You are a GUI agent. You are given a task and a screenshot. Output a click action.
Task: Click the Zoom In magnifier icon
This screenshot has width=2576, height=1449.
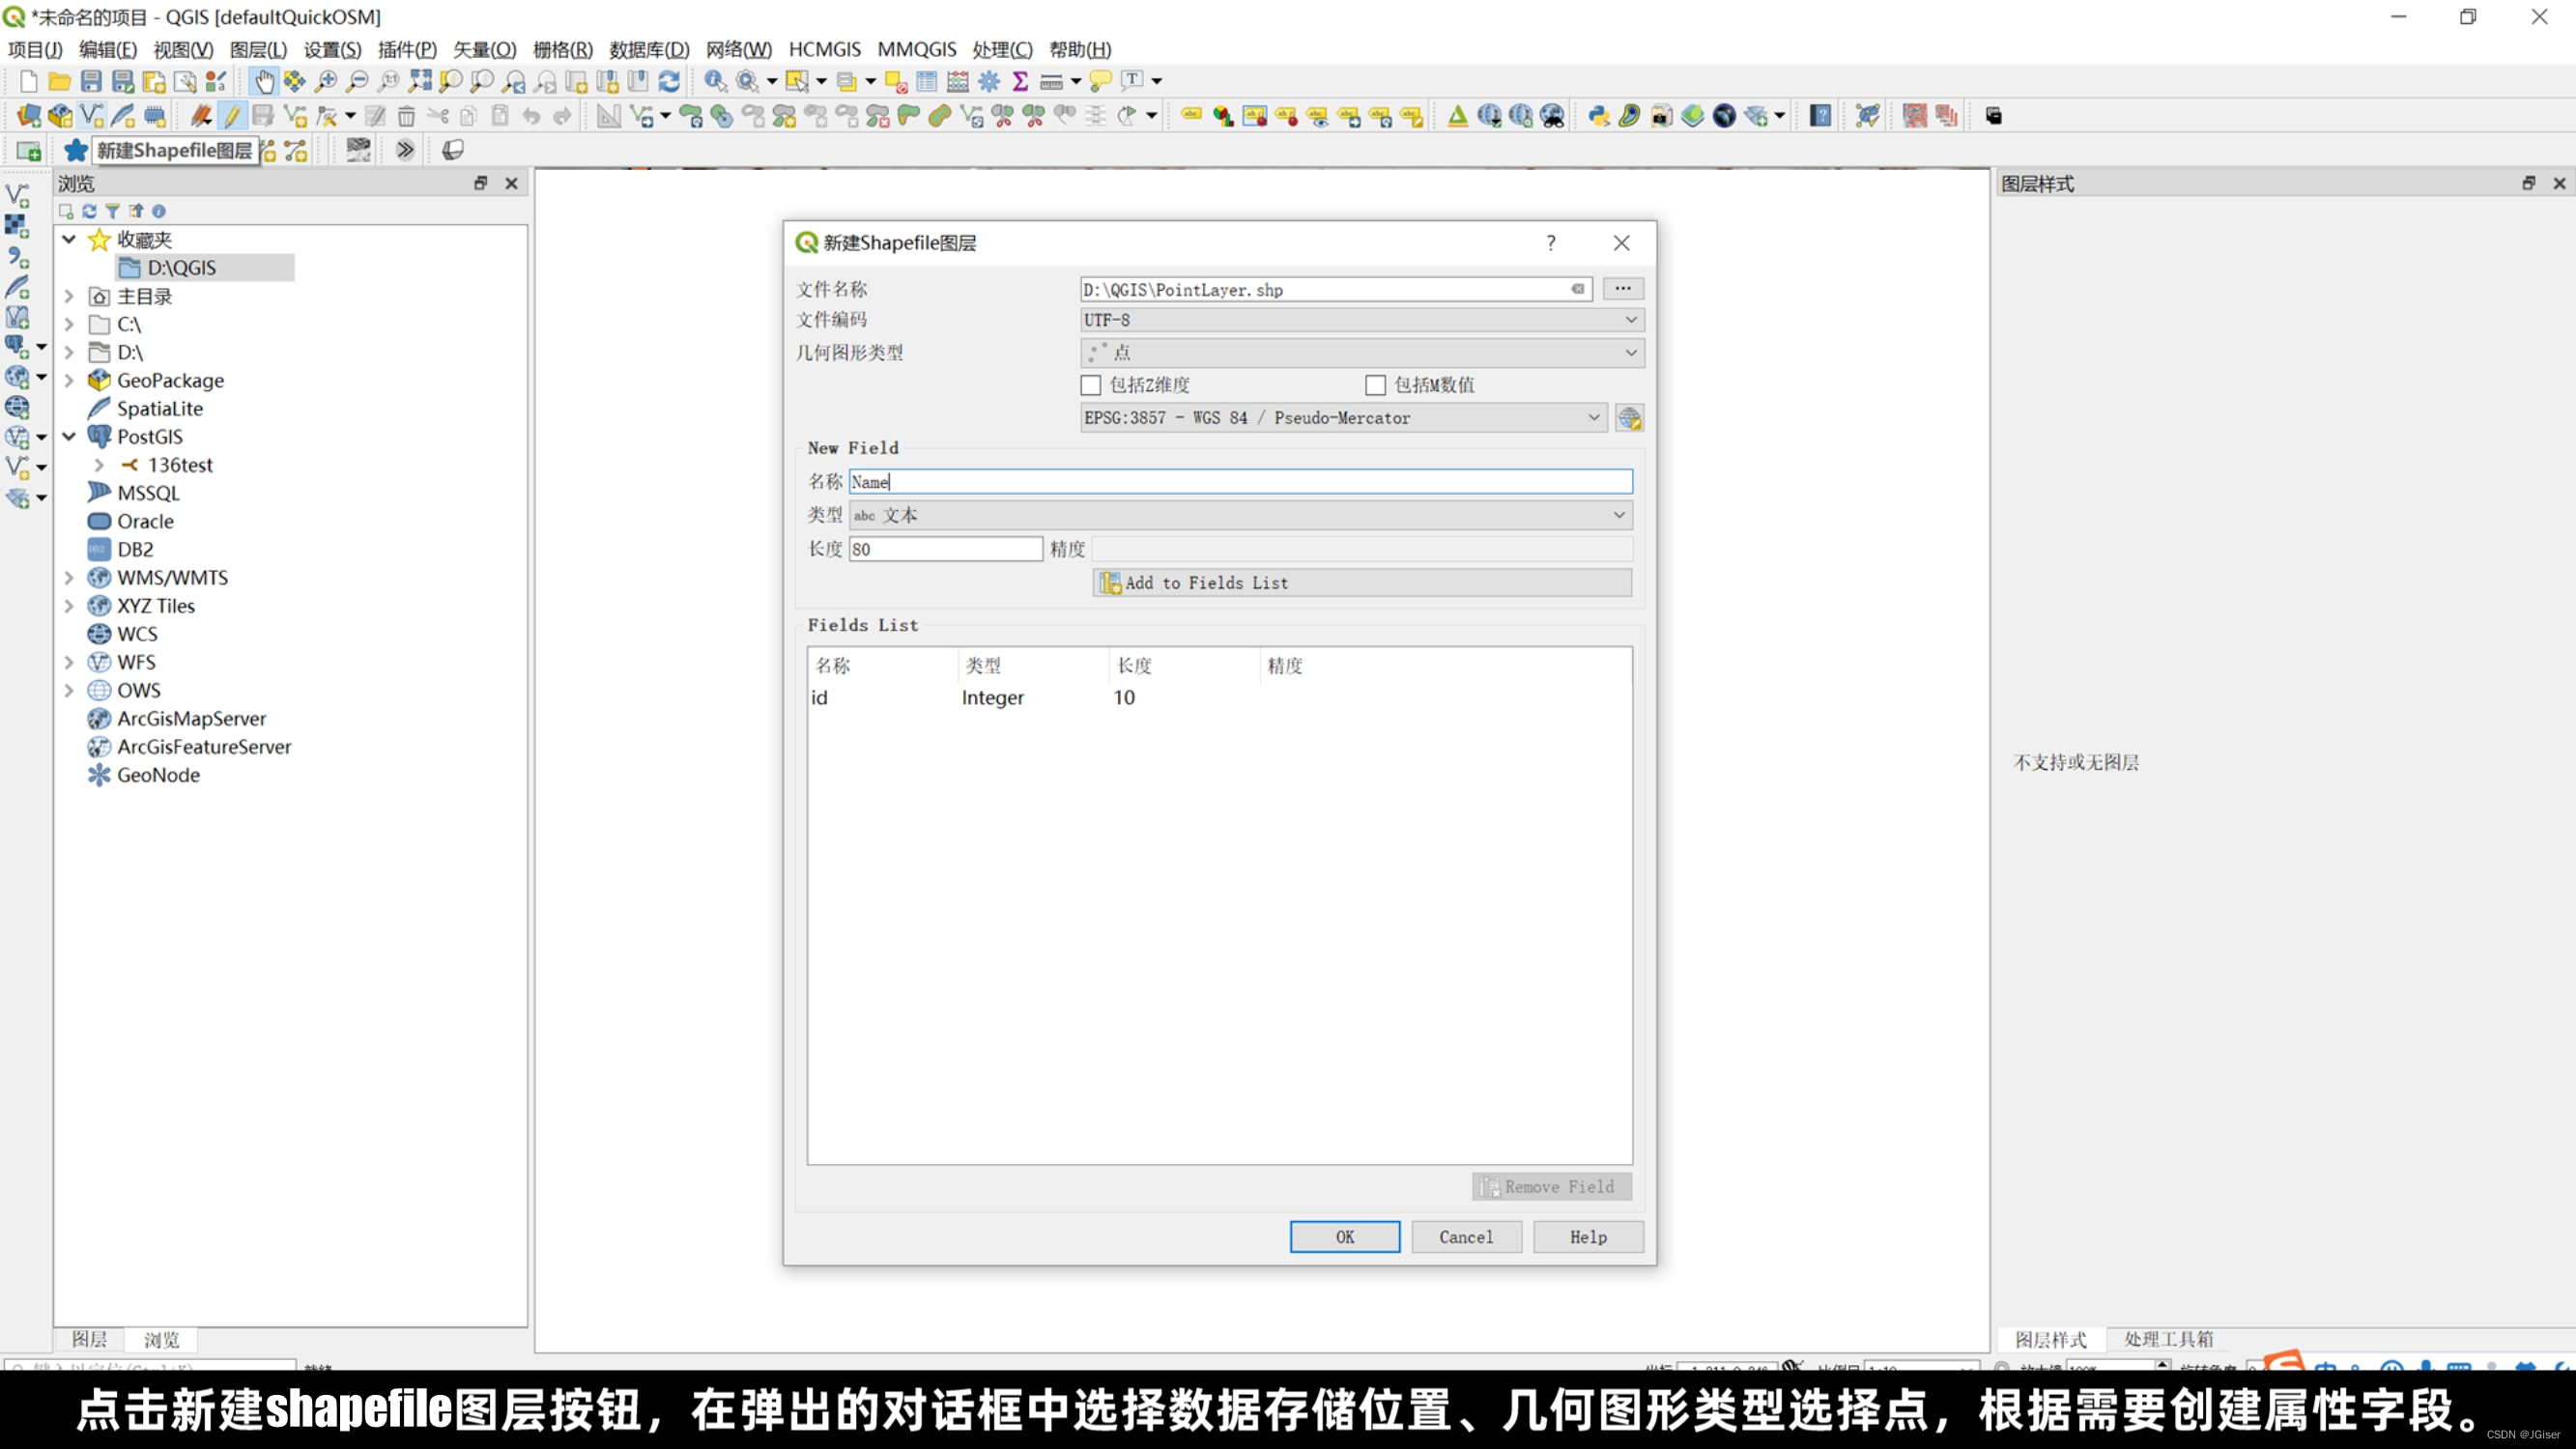pos(326,81)
